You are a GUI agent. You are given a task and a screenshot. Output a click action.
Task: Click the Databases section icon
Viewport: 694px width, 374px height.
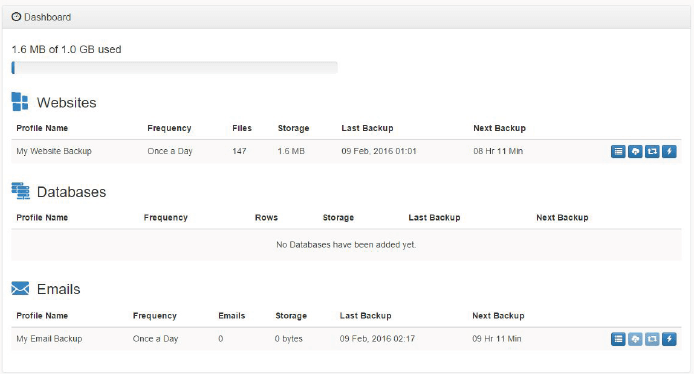(x=20, y=191)
